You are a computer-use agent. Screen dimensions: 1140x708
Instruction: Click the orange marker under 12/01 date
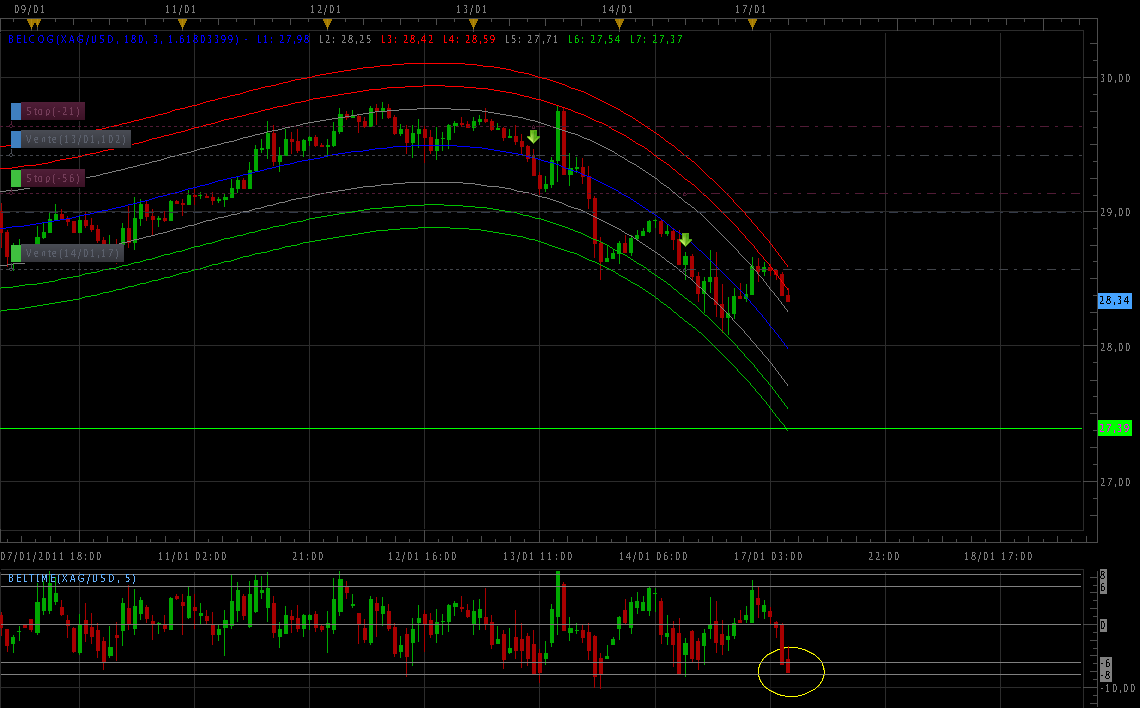point(327,23)
